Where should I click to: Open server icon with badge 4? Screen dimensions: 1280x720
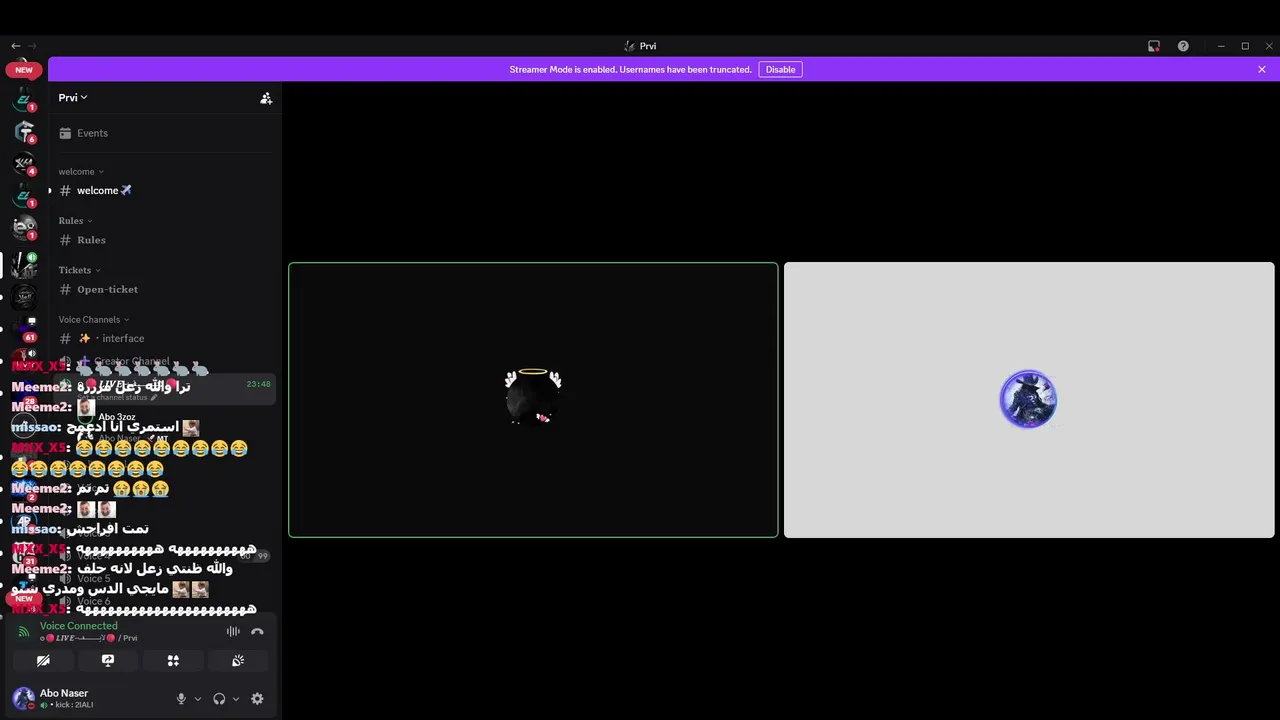tap(24, 164)
